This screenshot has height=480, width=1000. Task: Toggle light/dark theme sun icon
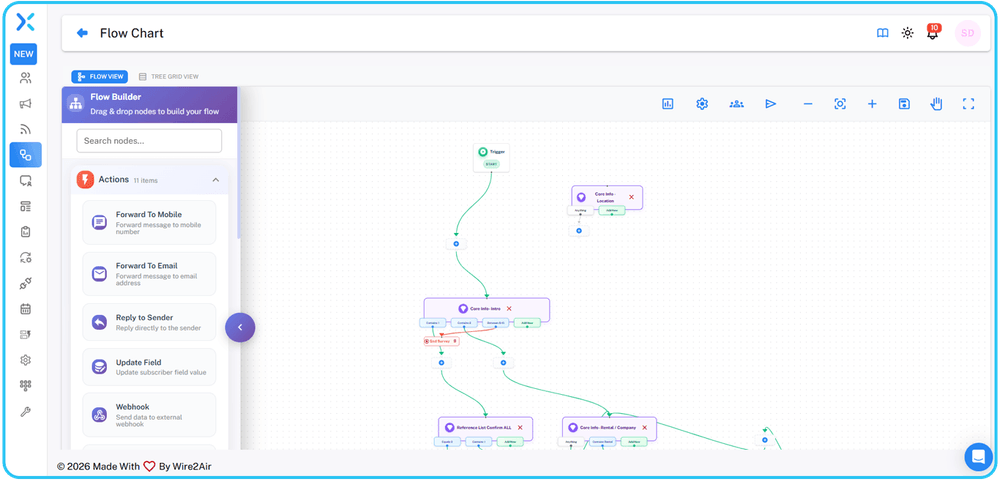click(x=907, y=33)
